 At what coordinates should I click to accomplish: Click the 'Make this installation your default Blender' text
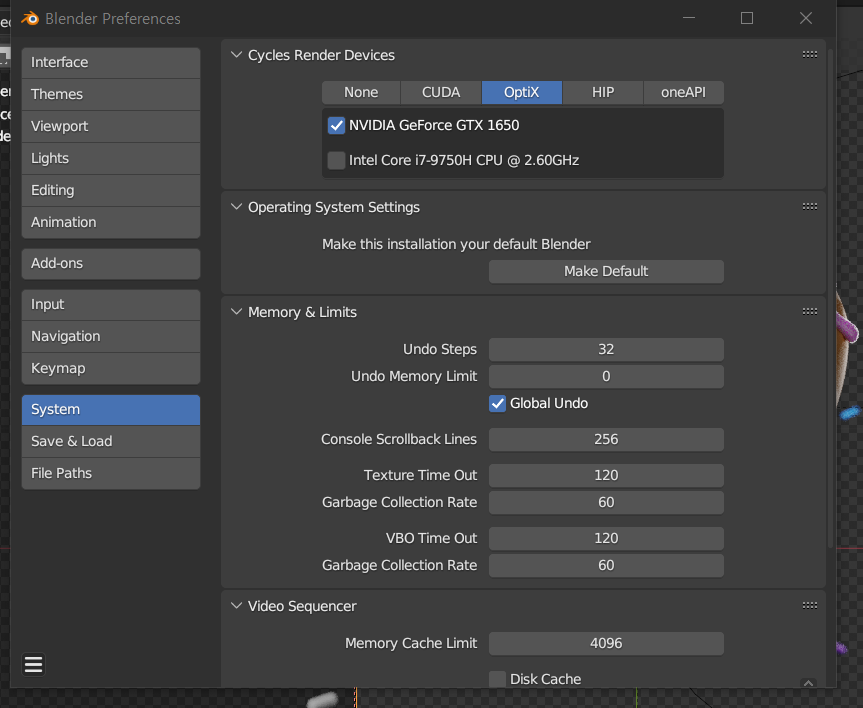pos(456,244)
